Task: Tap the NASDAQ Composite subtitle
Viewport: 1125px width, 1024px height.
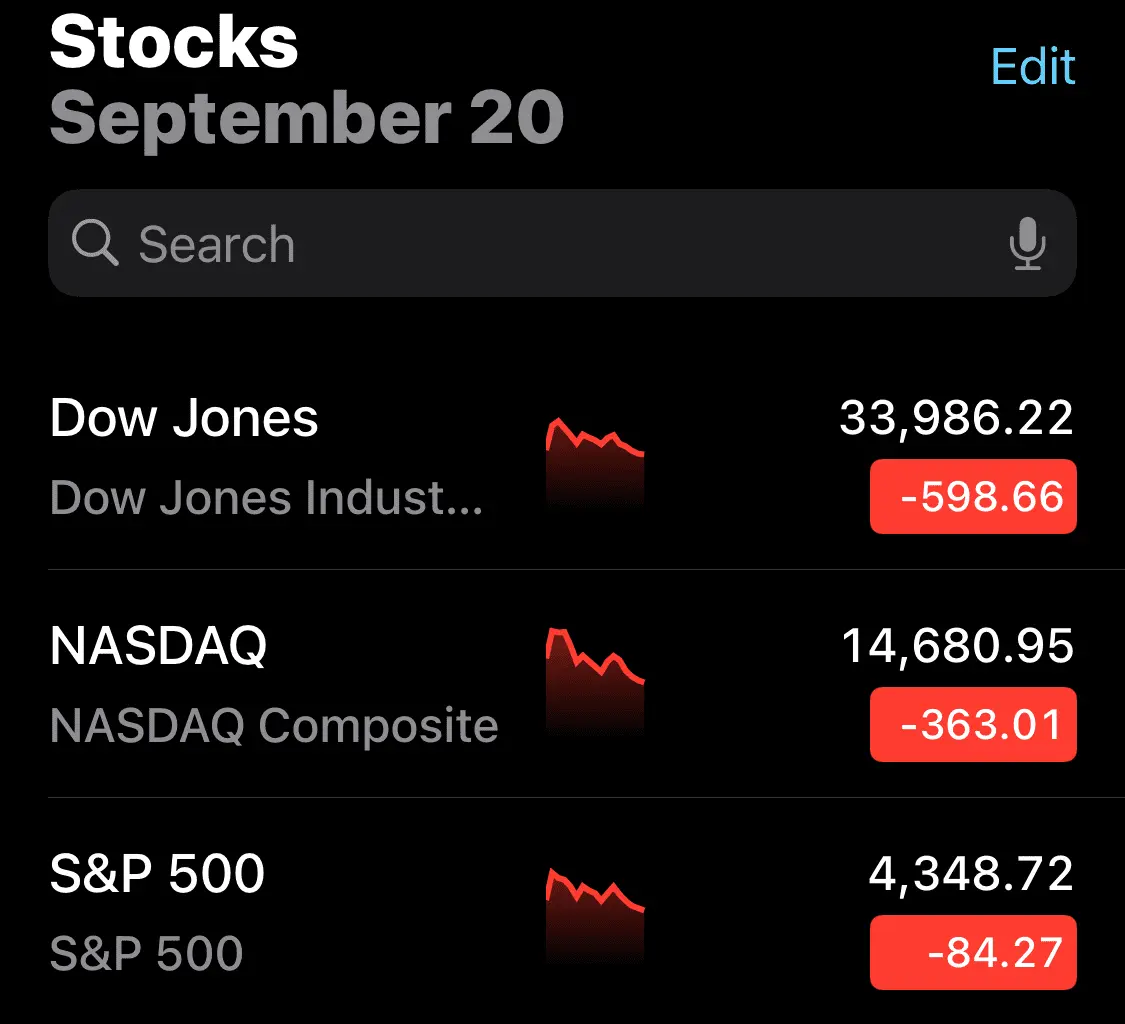Action: point(274,725)
